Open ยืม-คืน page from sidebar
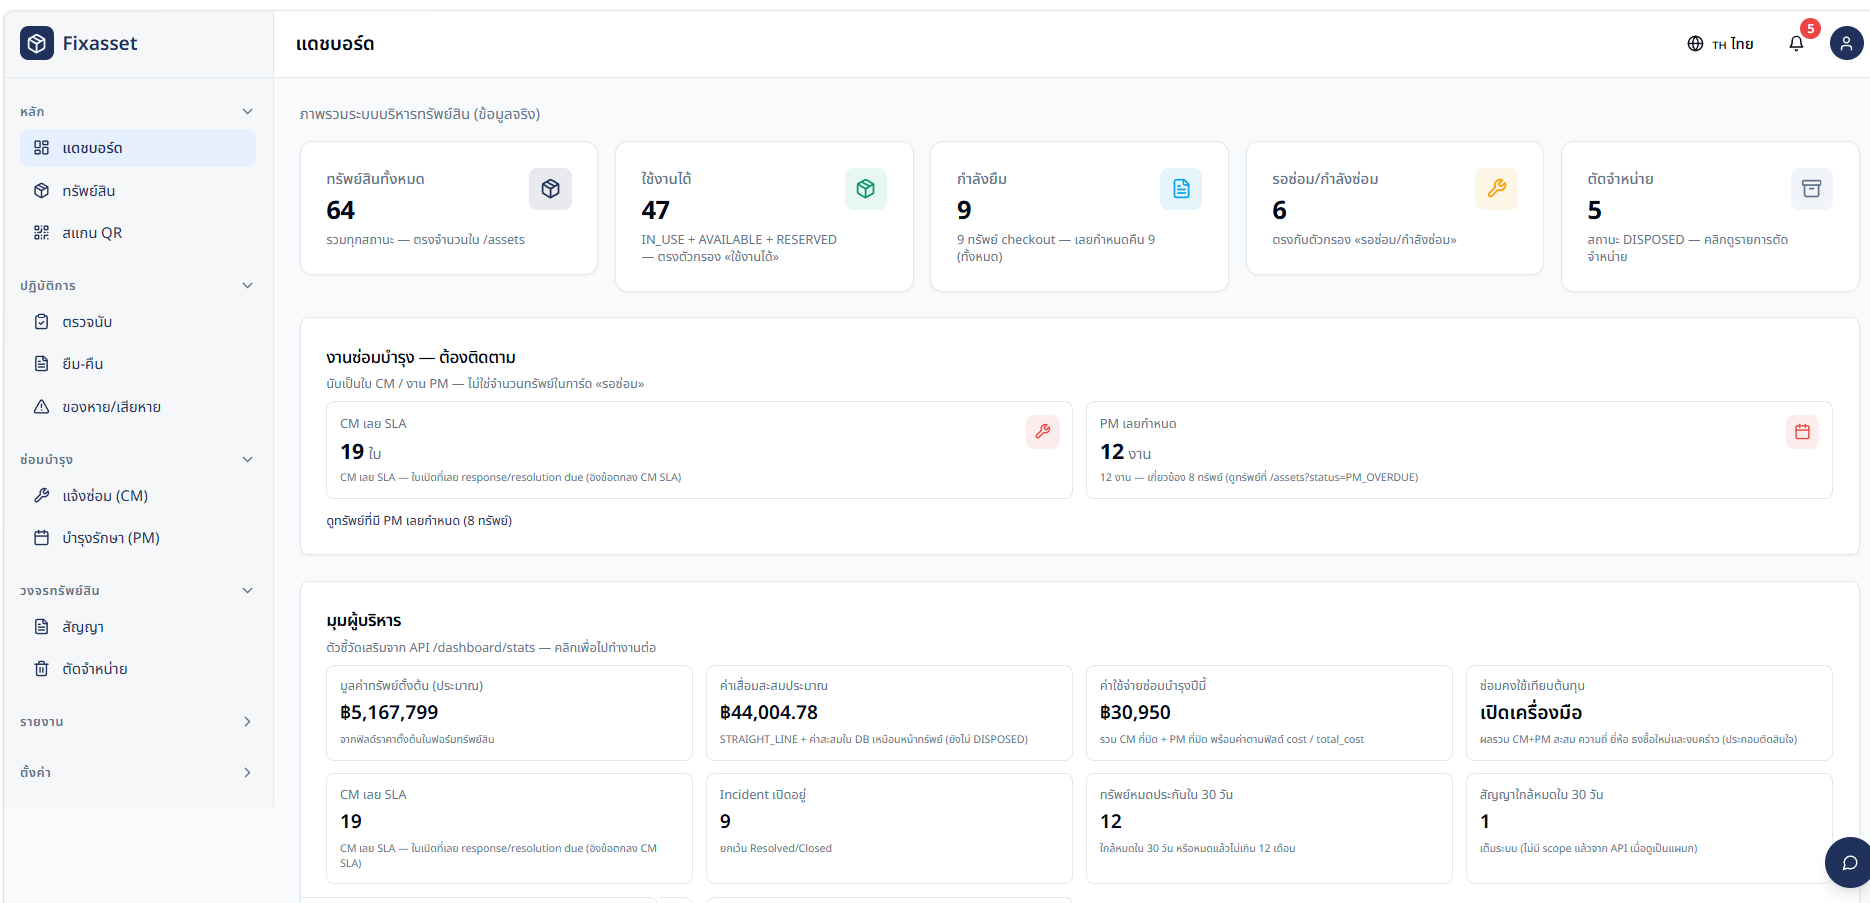The image size is (1870, 903). click(138, 364)
